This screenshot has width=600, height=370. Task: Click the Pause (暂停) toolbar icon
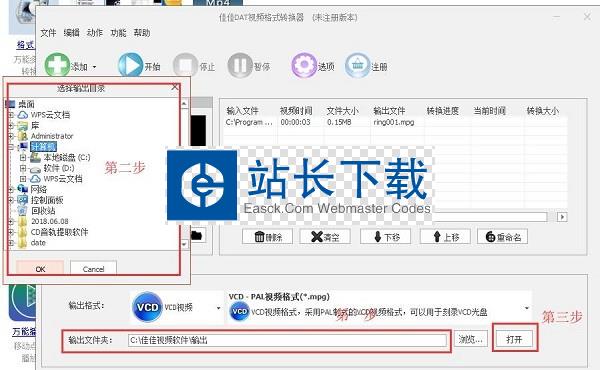tap(240, 65)
